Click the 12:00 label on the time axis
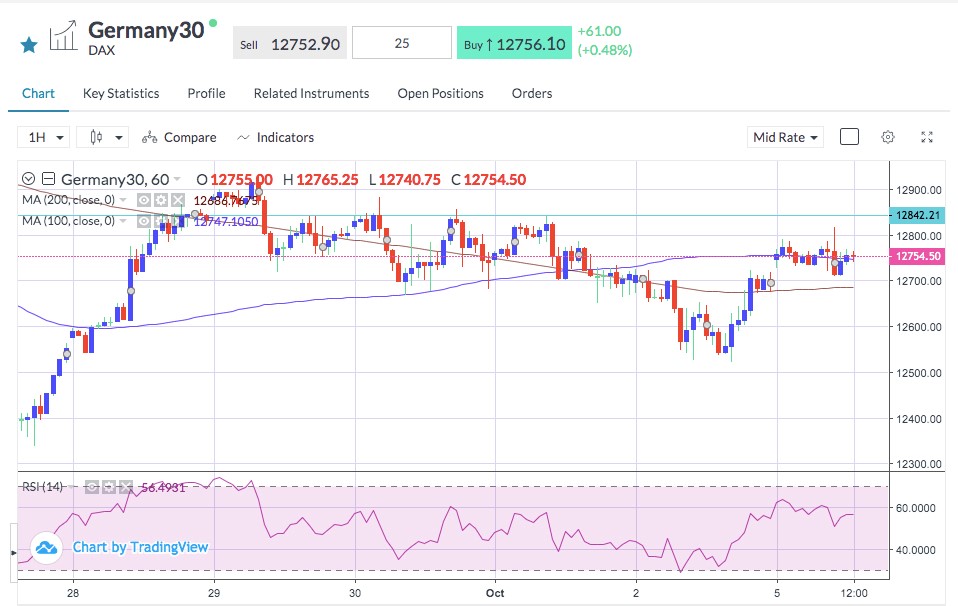Screen dimensions: 958x606 (x=854, y=593)
